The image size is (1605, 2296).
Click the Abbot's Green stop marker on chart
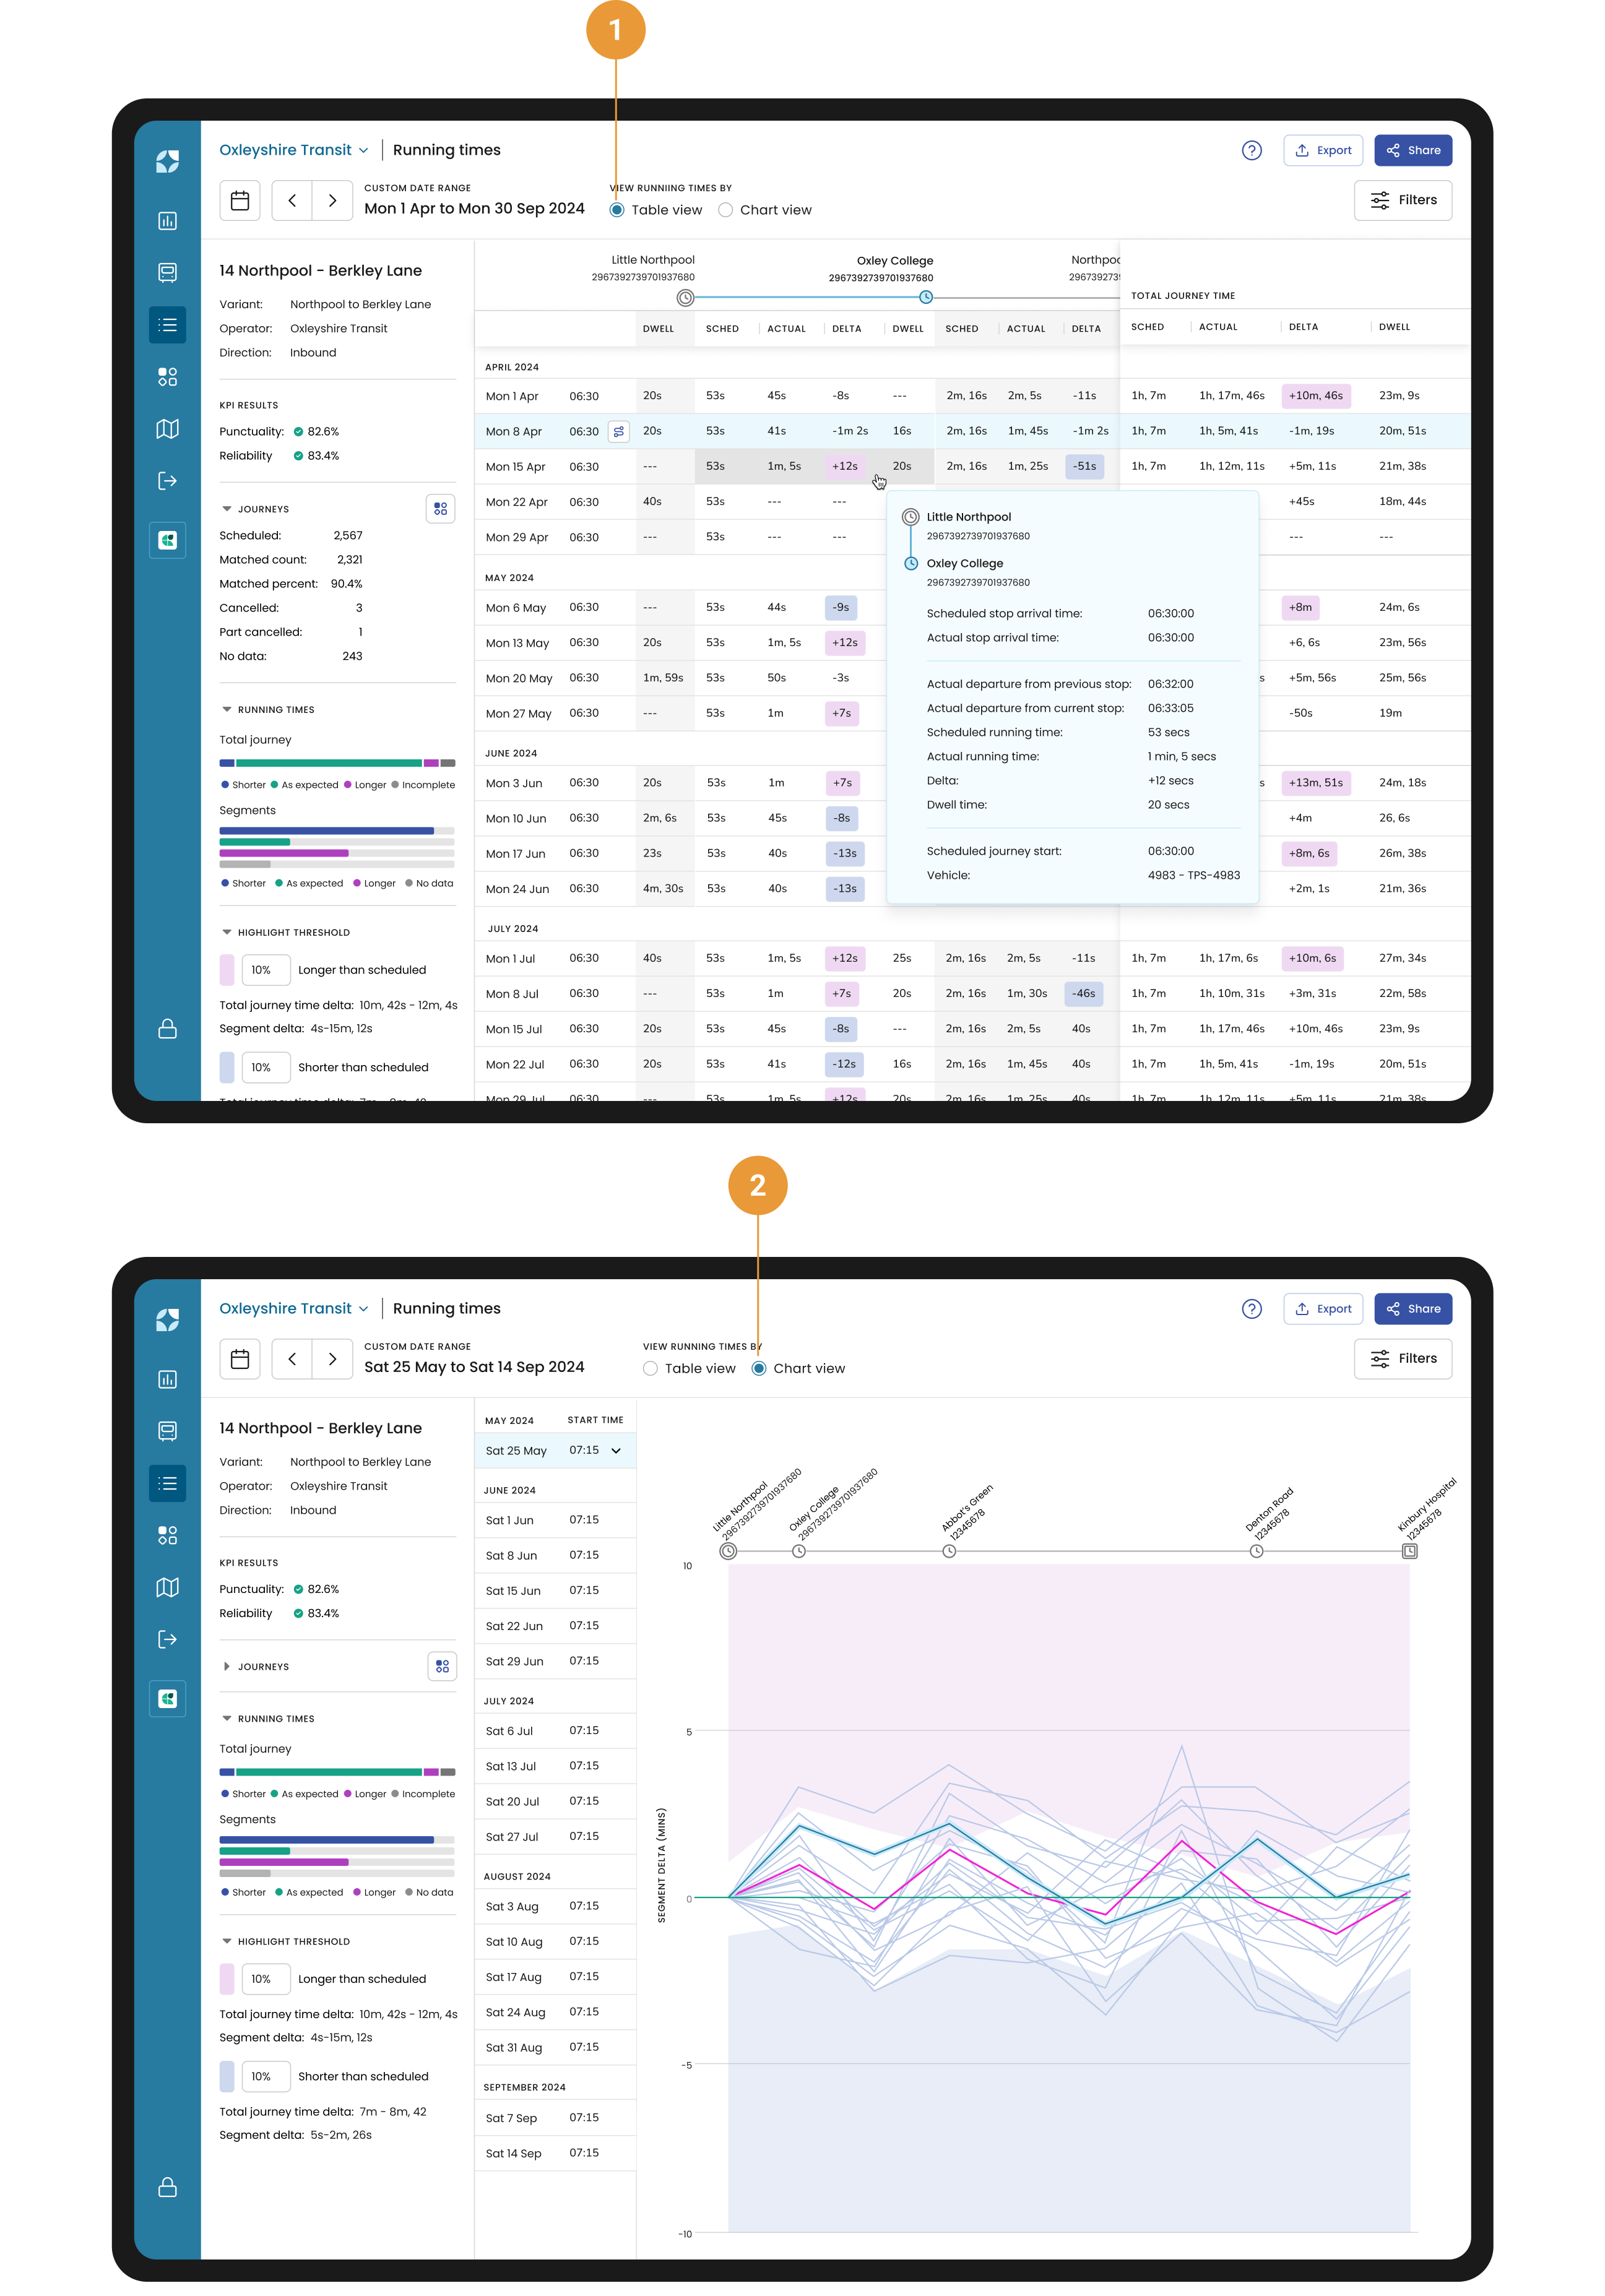point(949,1551)
